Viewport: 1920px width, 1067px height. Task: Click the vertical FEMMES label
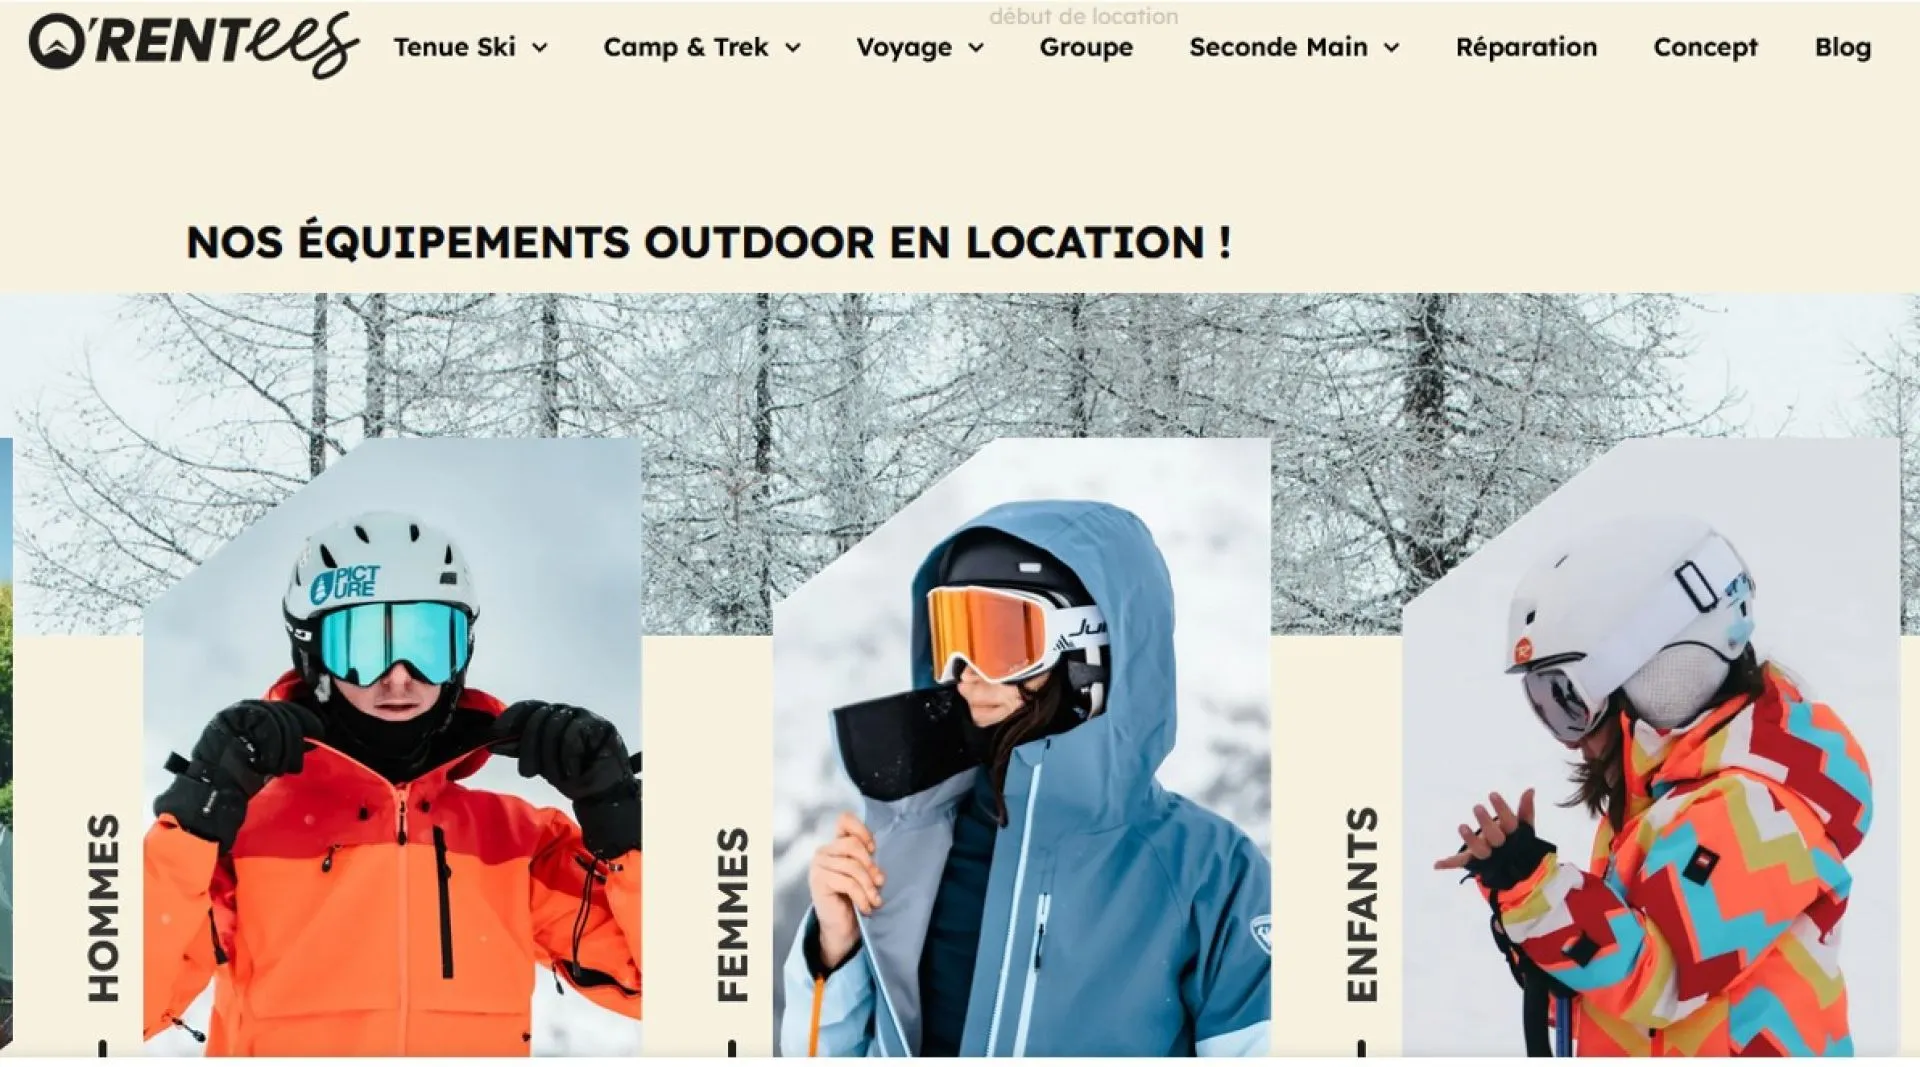(x=732, y=914)
